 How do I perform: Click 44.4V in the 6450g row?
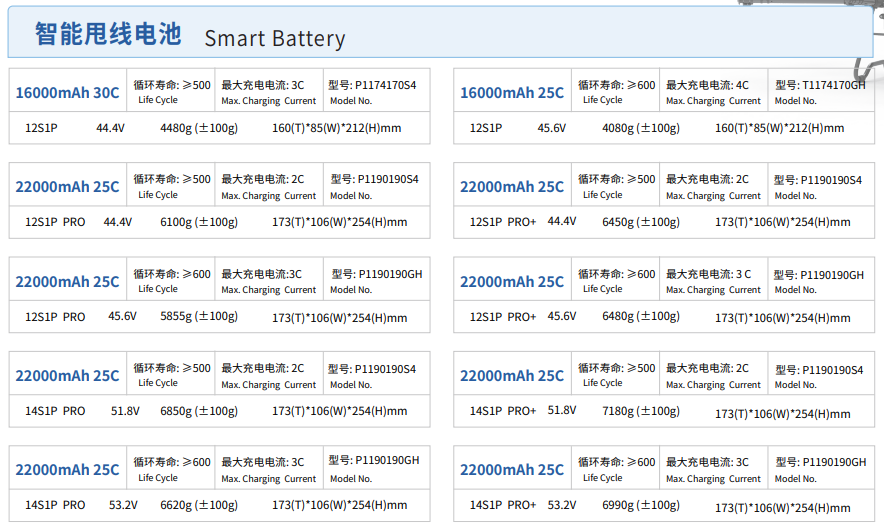tap(562, 221)
